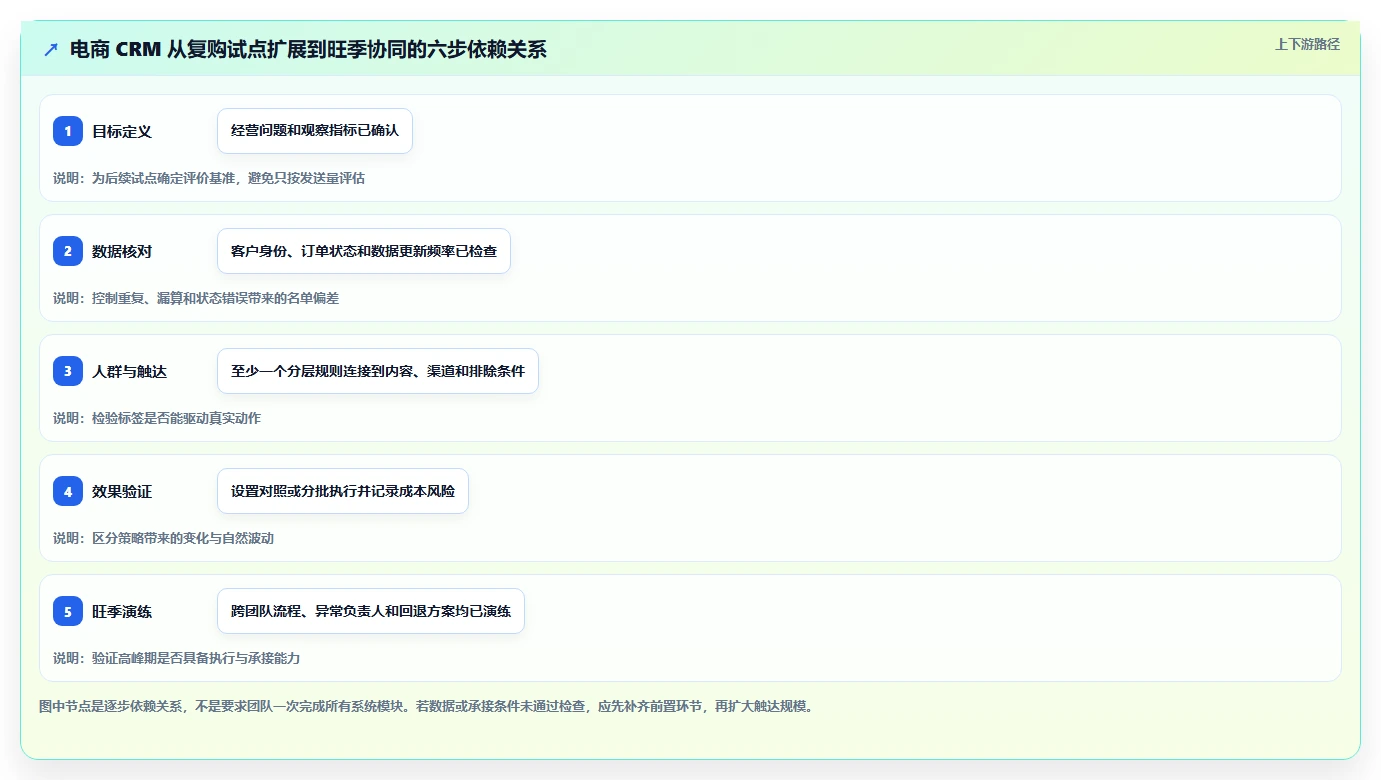The height and width of the screenshot is (780, 1381).
Task: Click the step number 2 badge
Action: (x=68, y=251)
